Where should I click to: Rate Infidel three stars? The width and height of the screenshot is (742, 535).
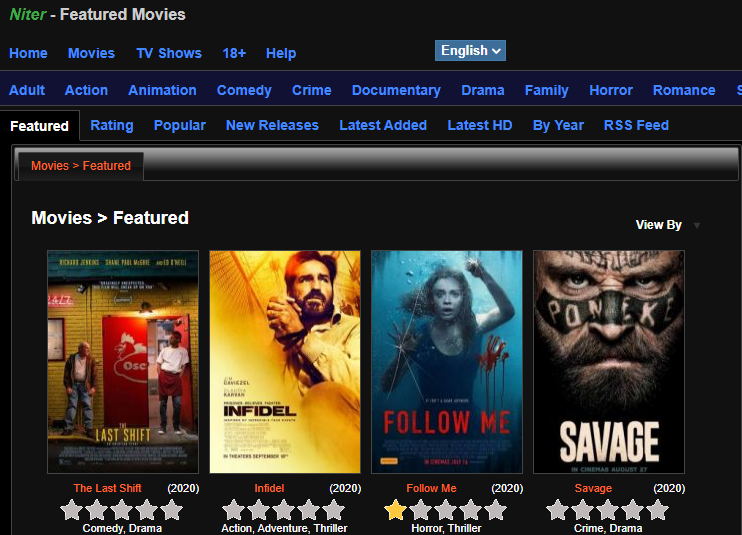[283, 509]
